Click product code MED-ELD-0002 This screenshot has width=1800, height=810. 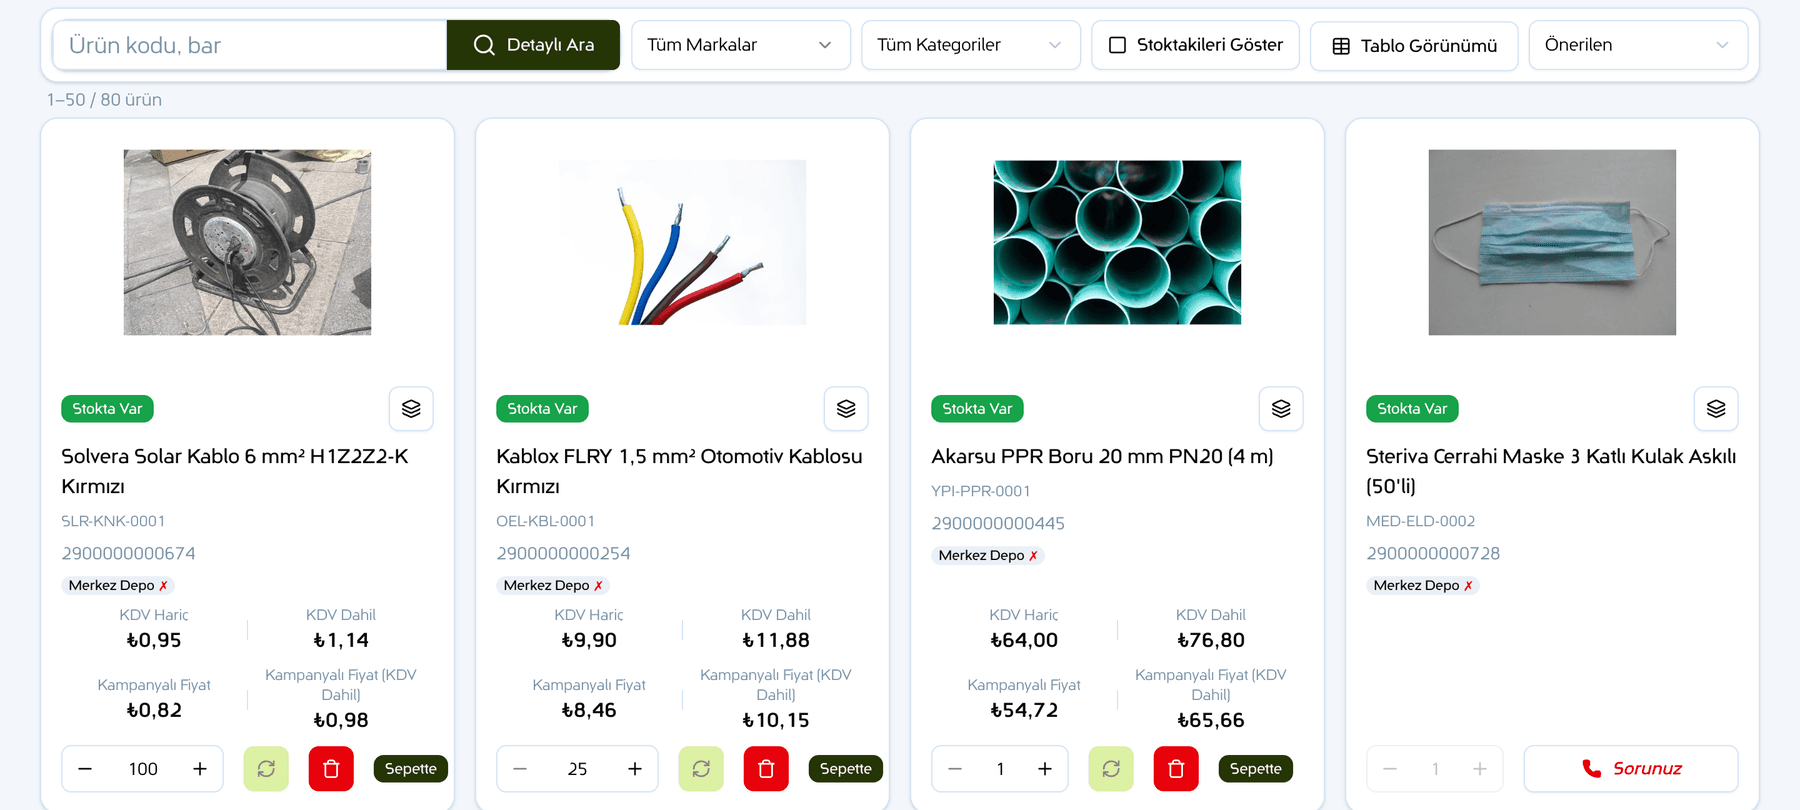[x=1421, y=521]
